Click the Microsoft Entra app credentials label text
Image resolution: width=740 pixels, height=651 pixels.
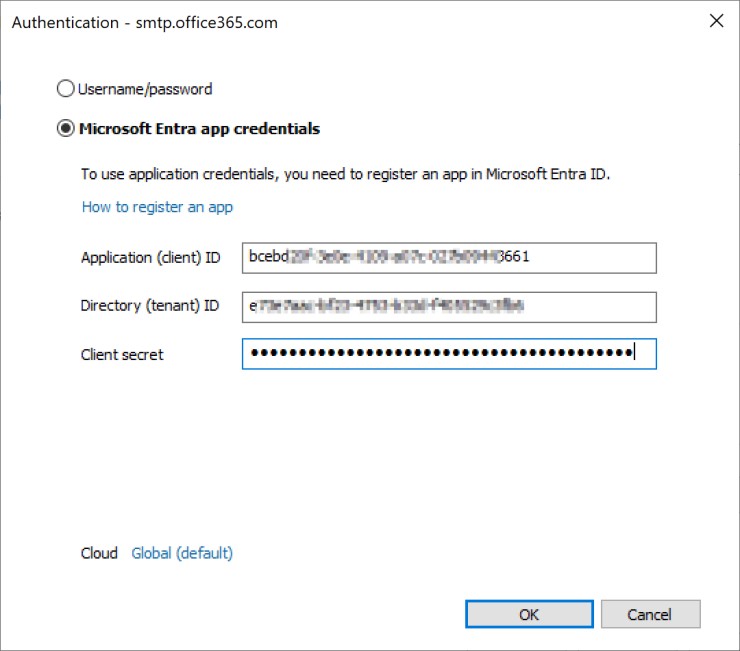click(199, 128)
